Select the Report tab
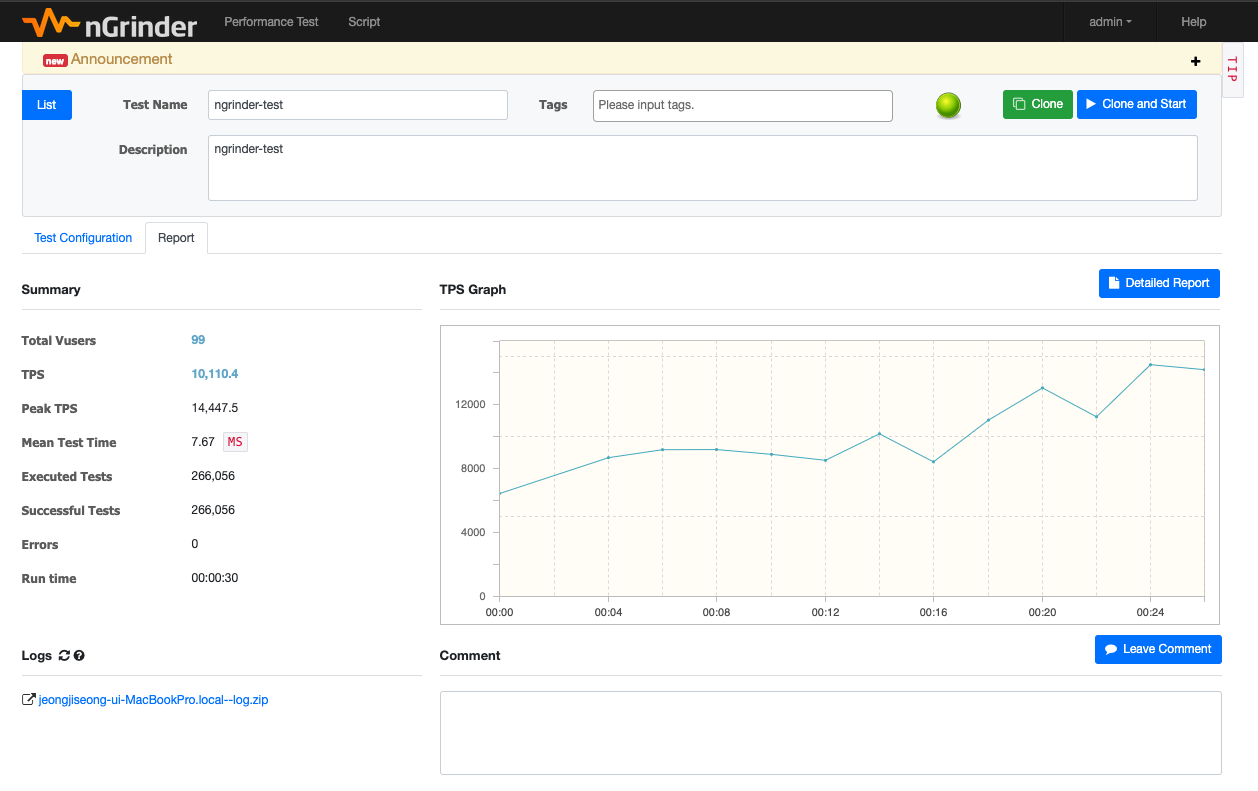Screen dimensions: 1258x791 pos(176,238)
